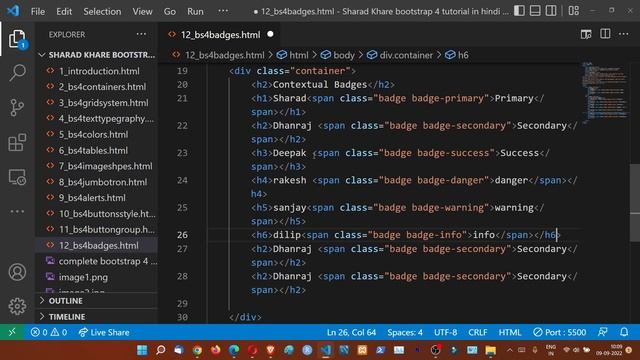
Task: Open 6_bs4tables.html file
Action: click(x=93, y=150)
